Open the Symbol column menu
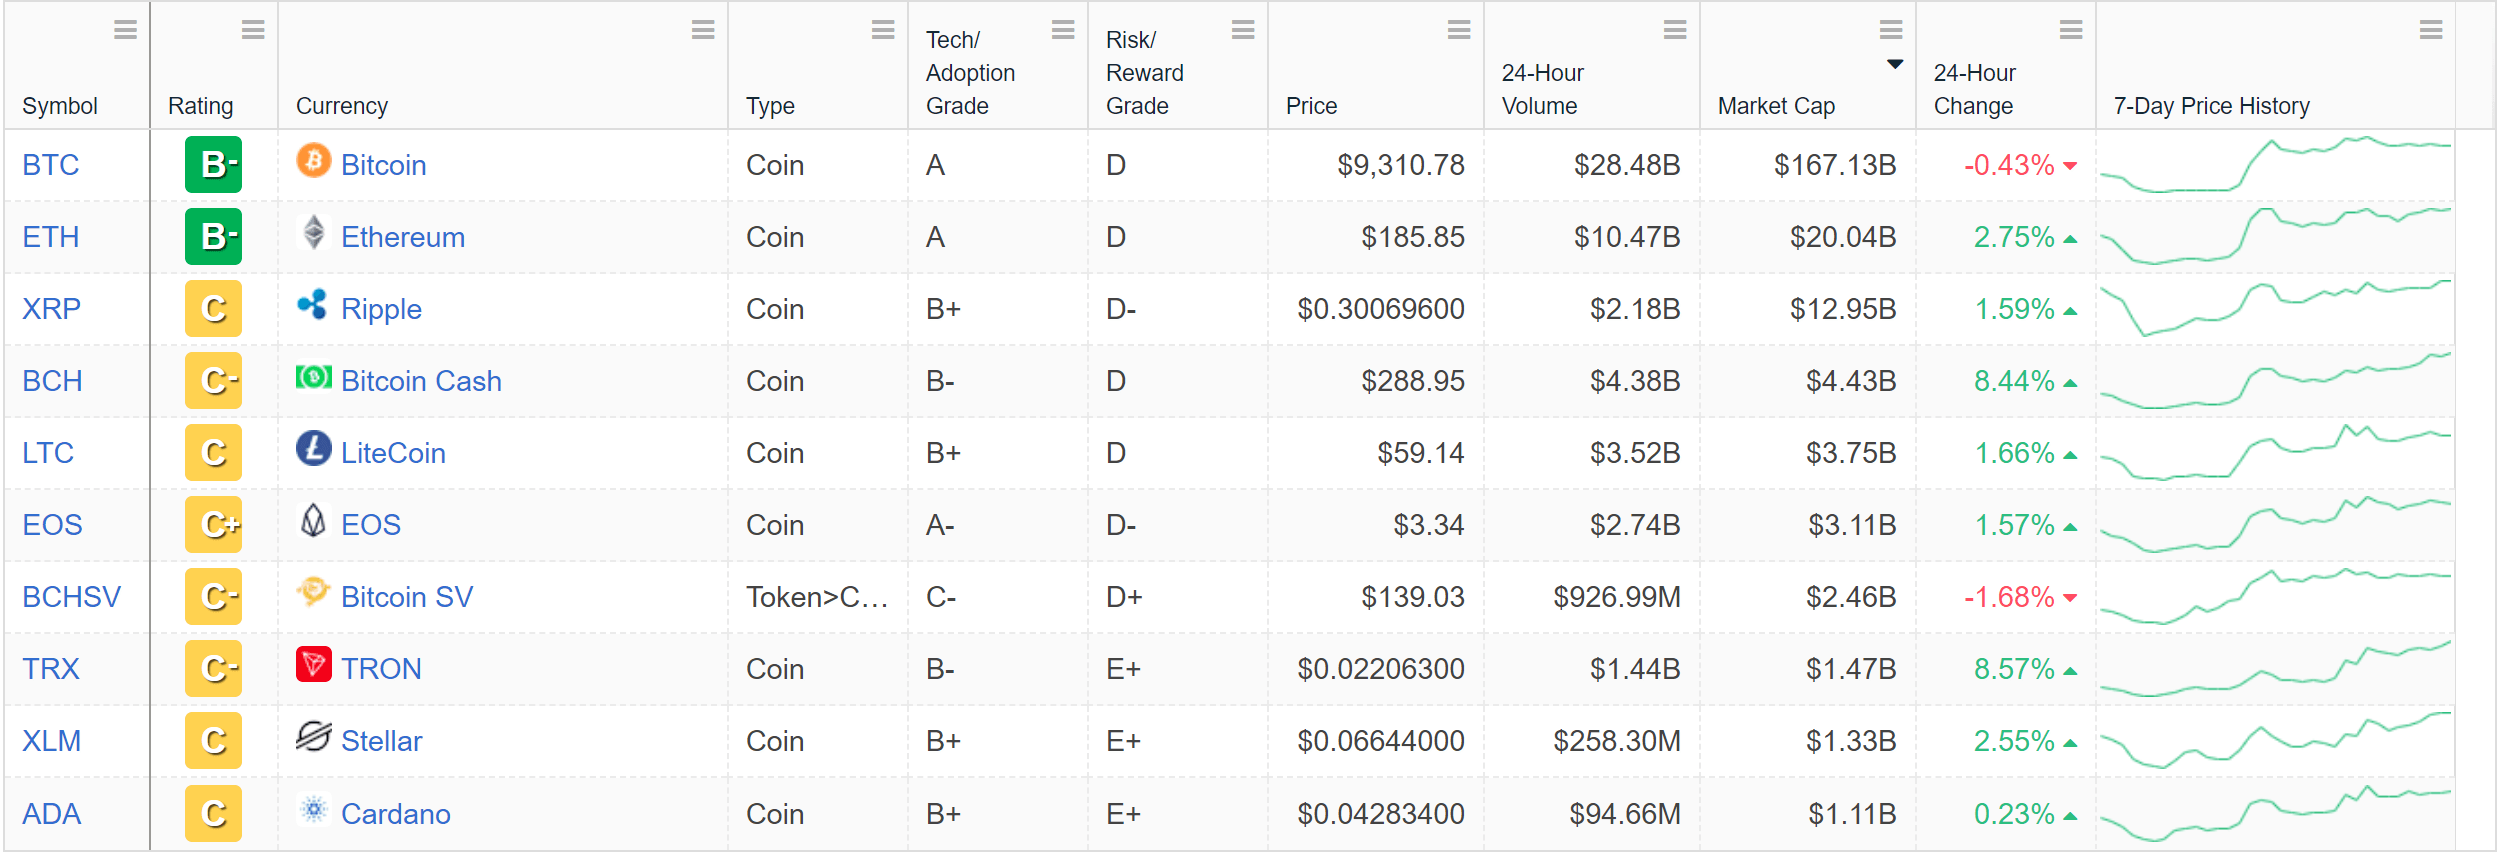The image size is (2499, 854). pos(125,30)
